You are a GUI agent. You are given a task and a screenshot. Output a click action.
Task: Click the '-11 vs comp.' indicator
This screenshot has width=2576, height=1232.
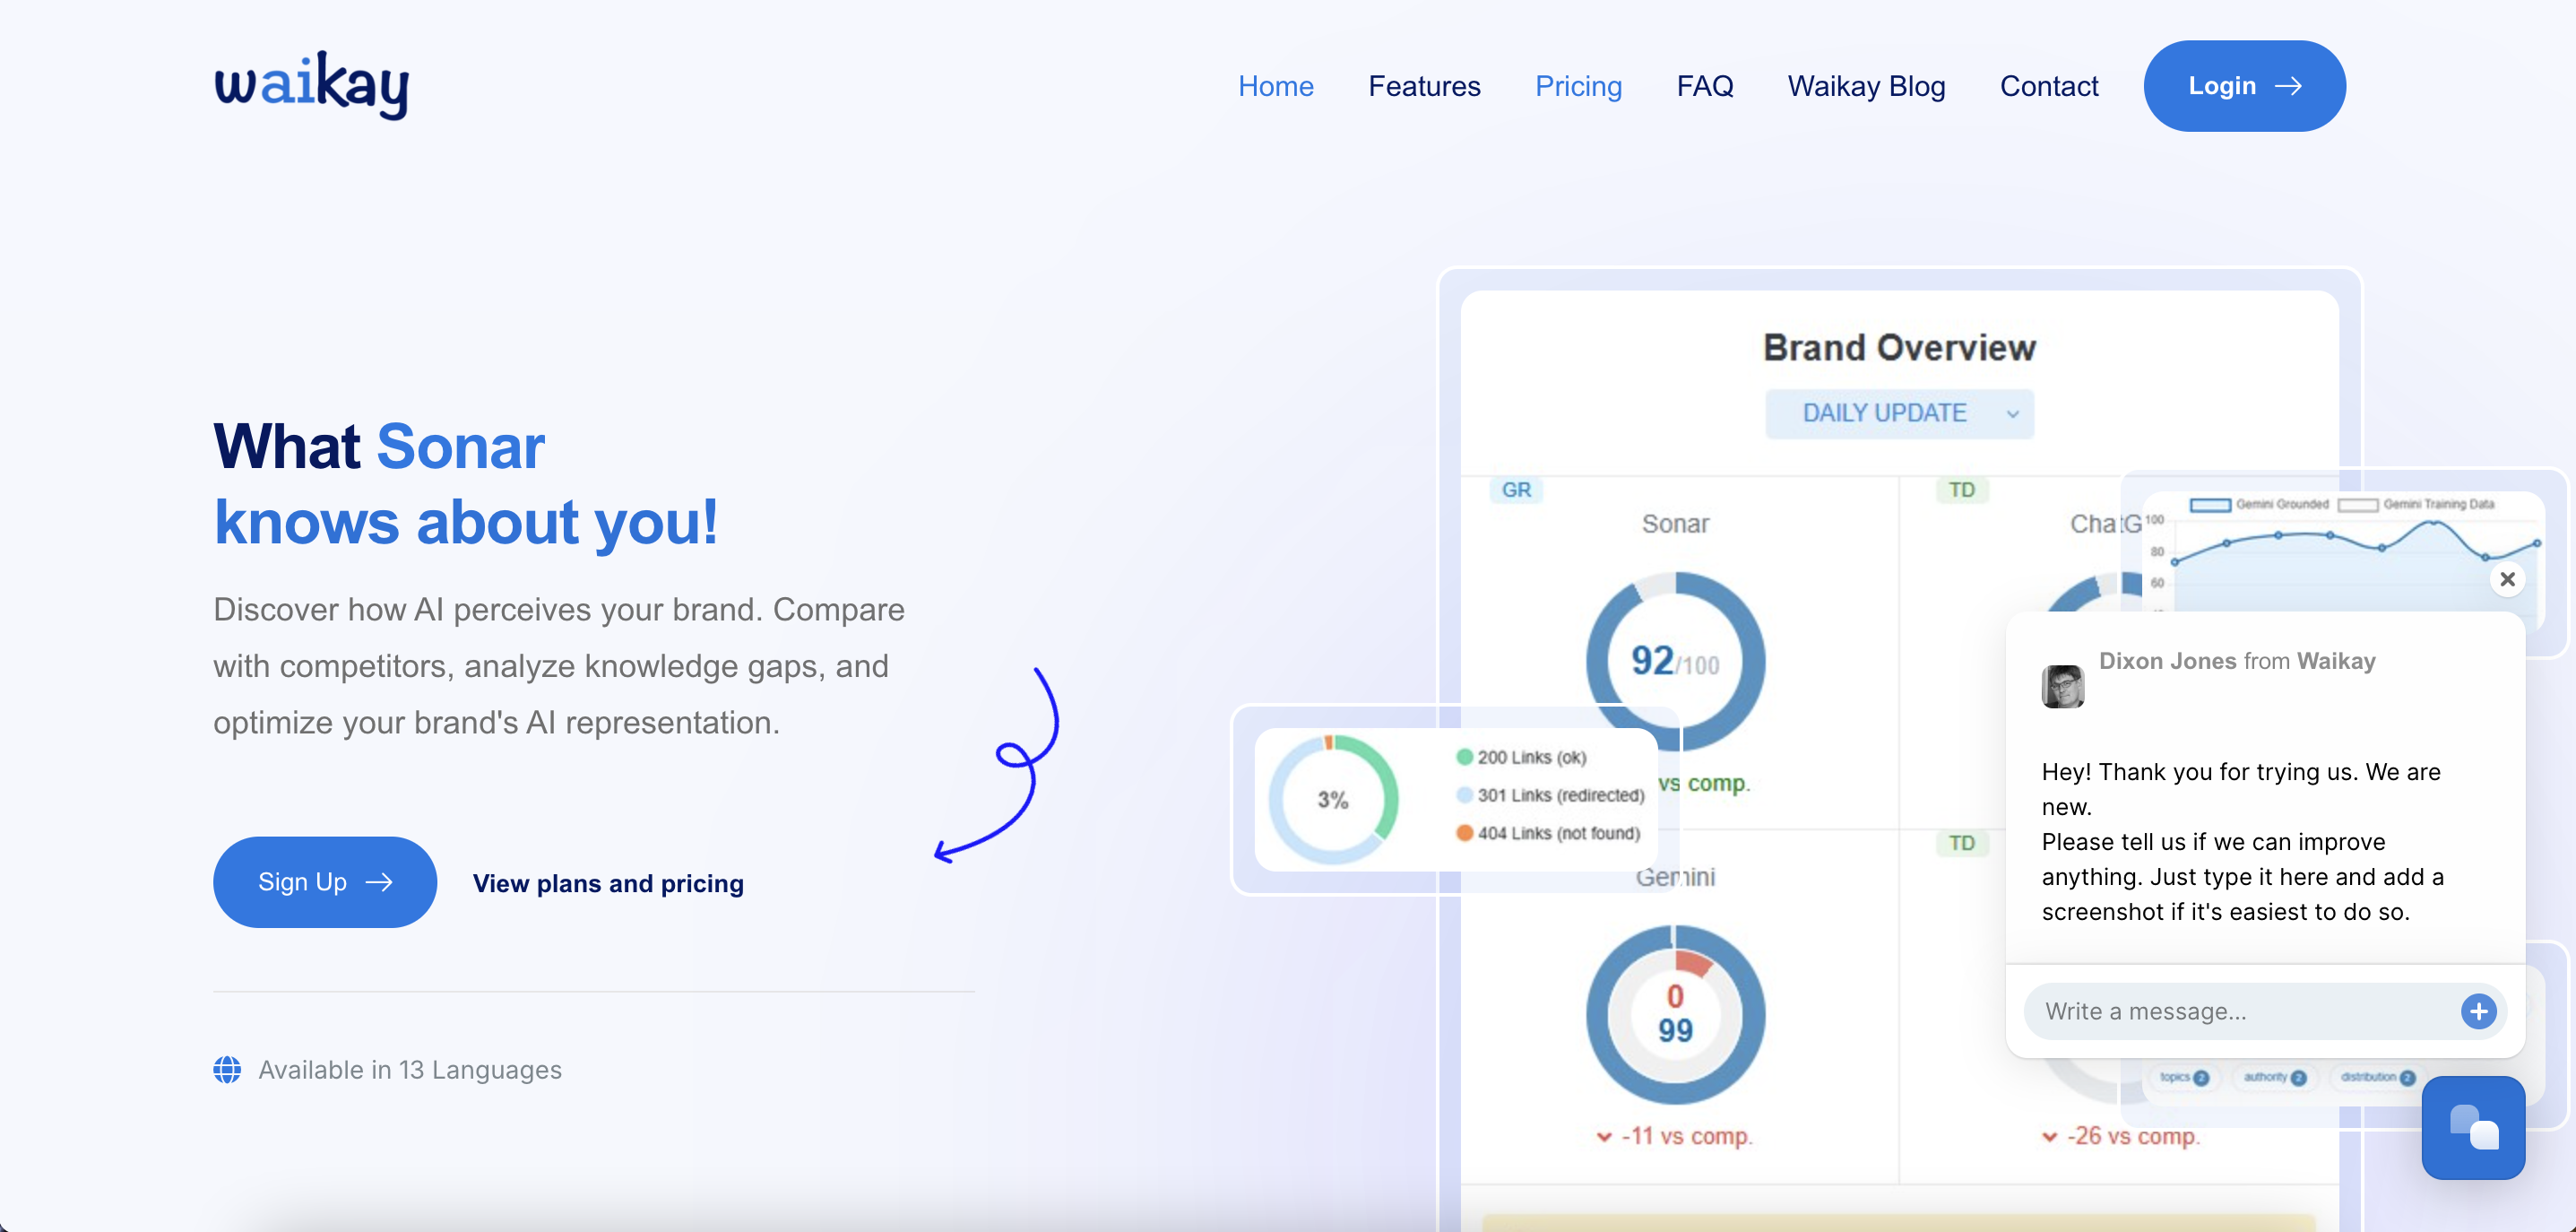click(1675, 1136)
